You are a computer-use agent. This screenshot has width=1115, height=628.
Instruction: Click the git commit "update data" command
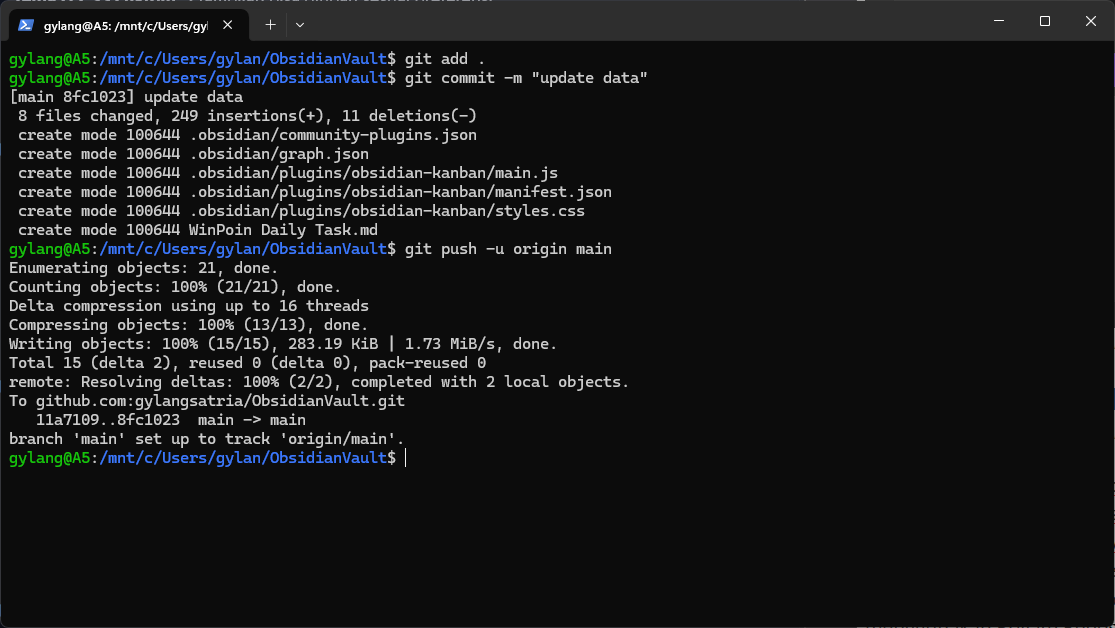[x=526, y=78]
